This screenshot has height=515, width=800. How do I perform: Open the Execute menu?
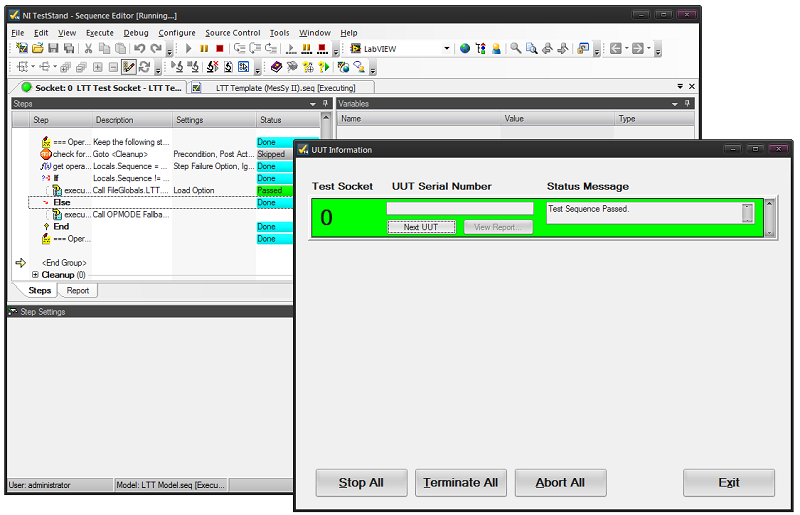tap(99, 33)
